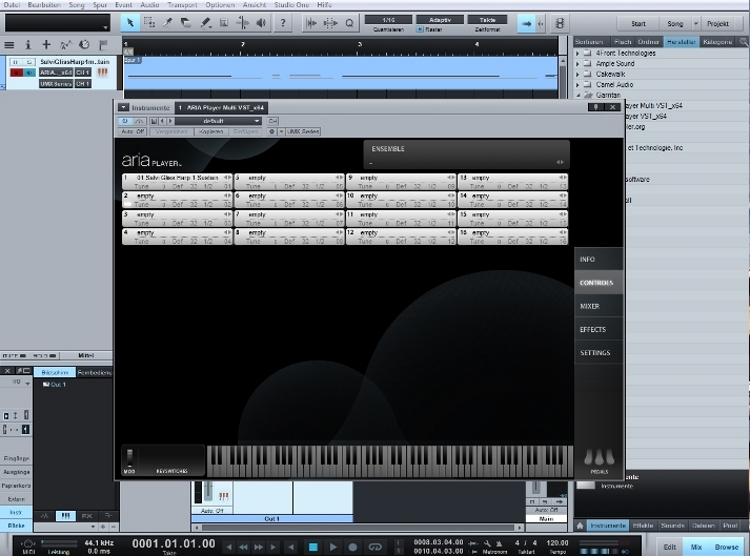
Task: Open the default preset dropdown
Action: coord(218,121)
